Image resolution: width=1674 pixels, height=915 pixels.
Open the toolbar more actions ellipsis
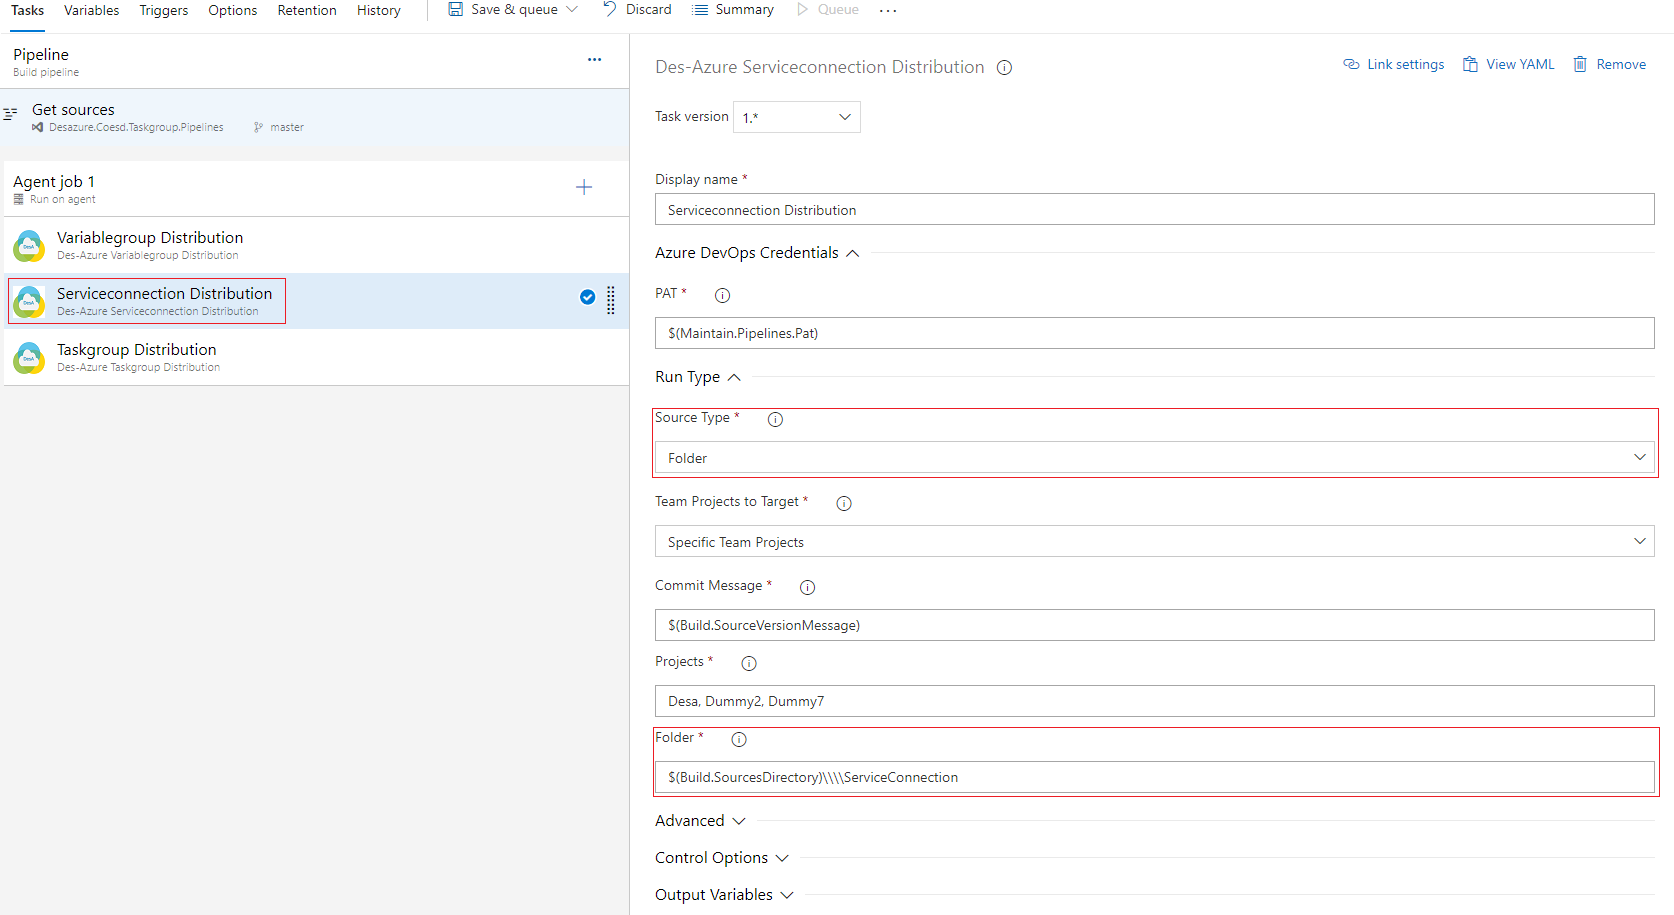(x=888, y=10)
